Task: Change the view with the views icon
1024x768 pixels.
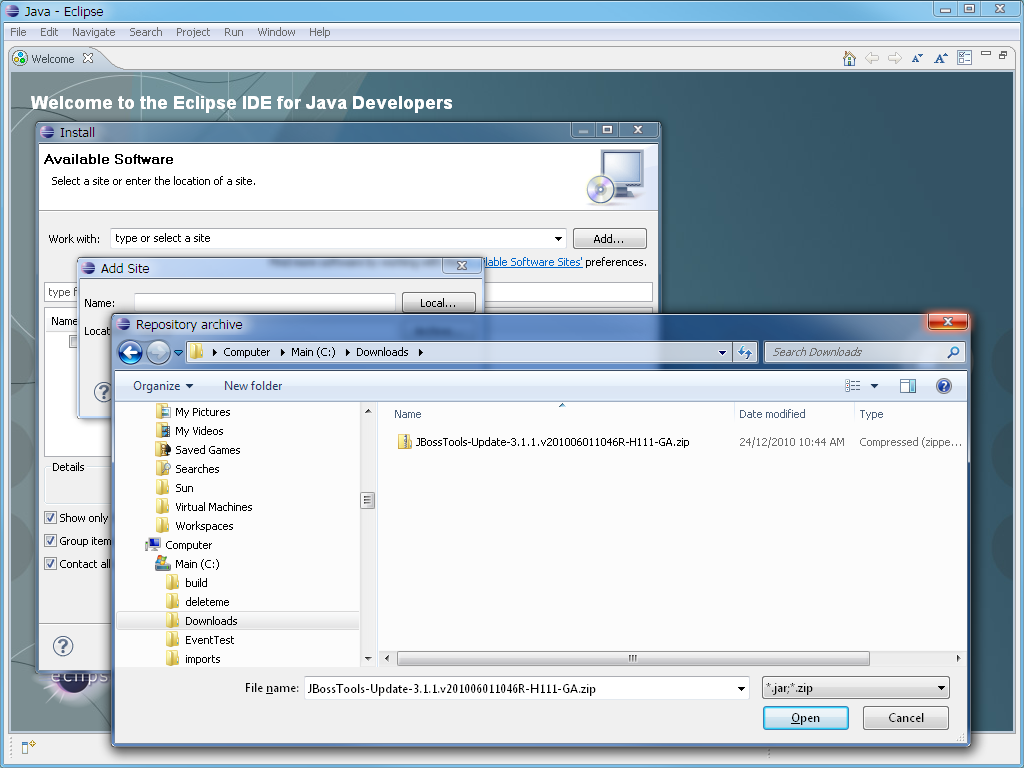Action: click(852, 386)
